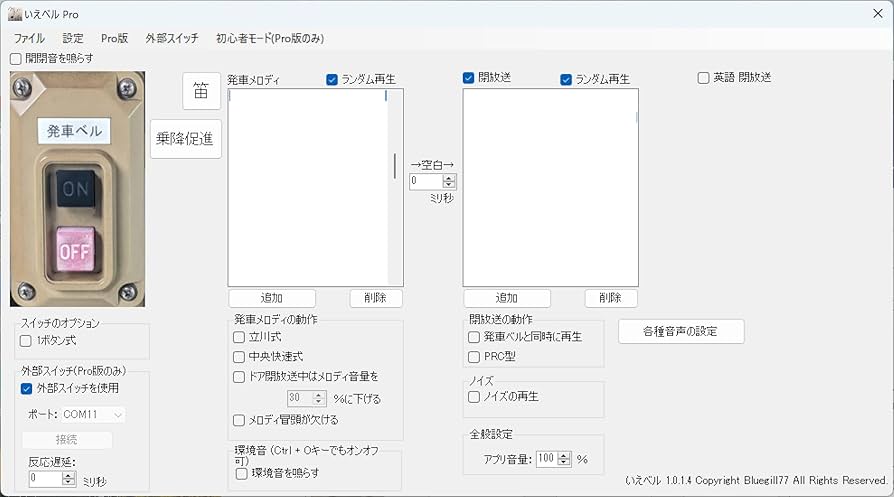Close the いえベル Pro window

(877, 14)
